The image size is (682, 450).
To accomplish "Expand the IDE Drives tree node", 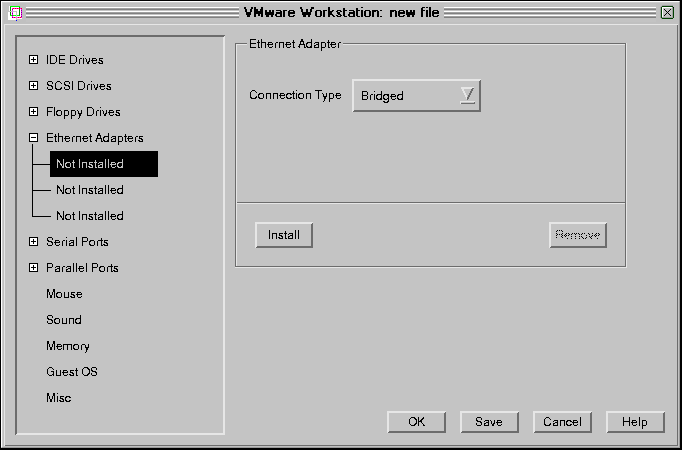I will 33,60.
